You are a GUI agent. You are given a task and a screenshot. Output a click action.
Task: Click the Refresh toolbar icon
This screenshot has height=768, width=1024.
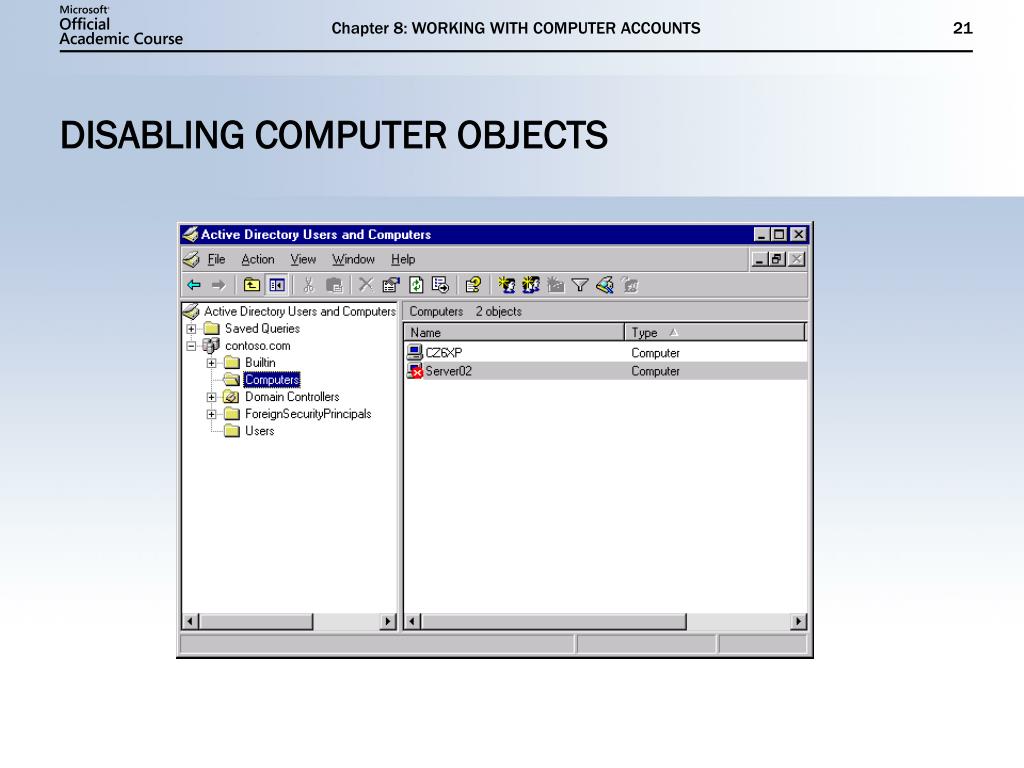tap(416, 285)
